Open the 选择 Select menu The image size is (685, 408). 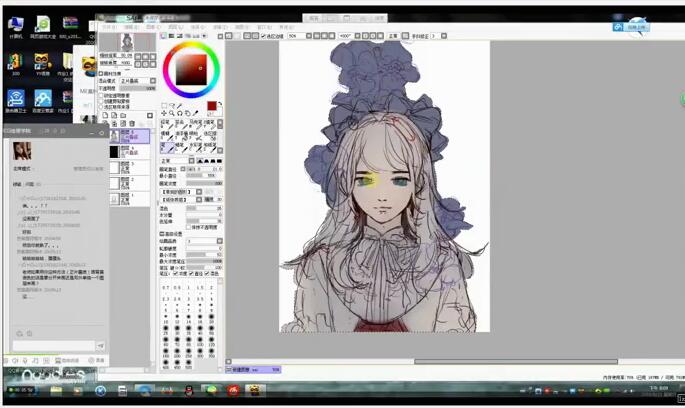pyautogui.click(x=197, y=27)
